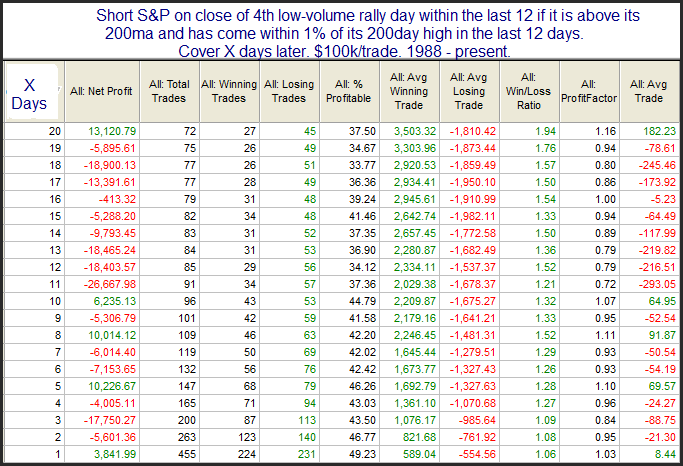Click All: % Profitable column header
Image resolution: width=683 pixels, height=466 pixels.
(349, 92)
